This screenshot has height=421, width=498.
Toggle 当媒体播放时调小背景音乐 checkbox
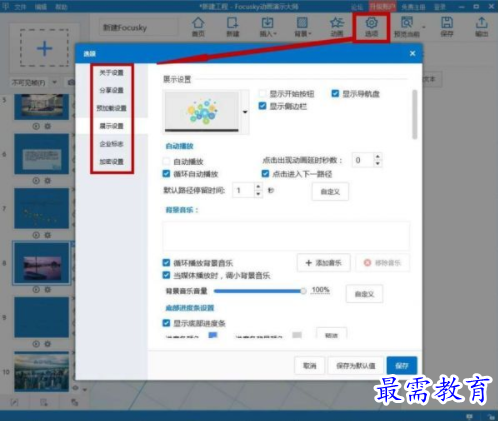(x=166, y=275)
